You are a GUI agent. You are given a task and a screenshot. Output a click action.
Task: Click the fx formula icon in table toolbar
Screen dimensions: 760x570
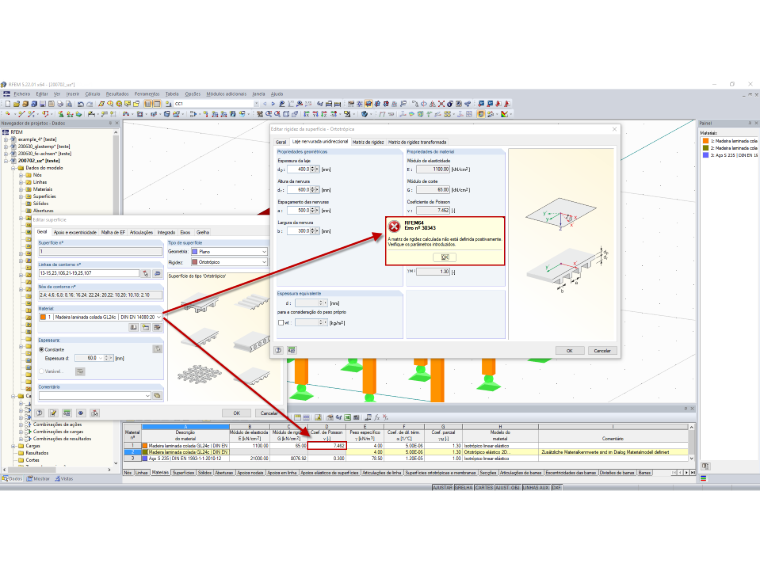(377, 417)
